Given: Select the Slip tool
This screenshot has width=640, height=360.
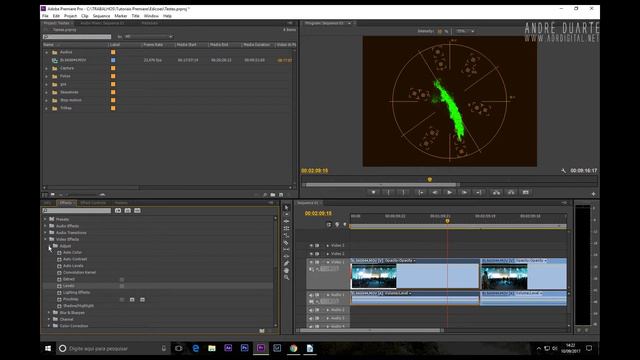Looking at the screenshot, I should 287,249.
